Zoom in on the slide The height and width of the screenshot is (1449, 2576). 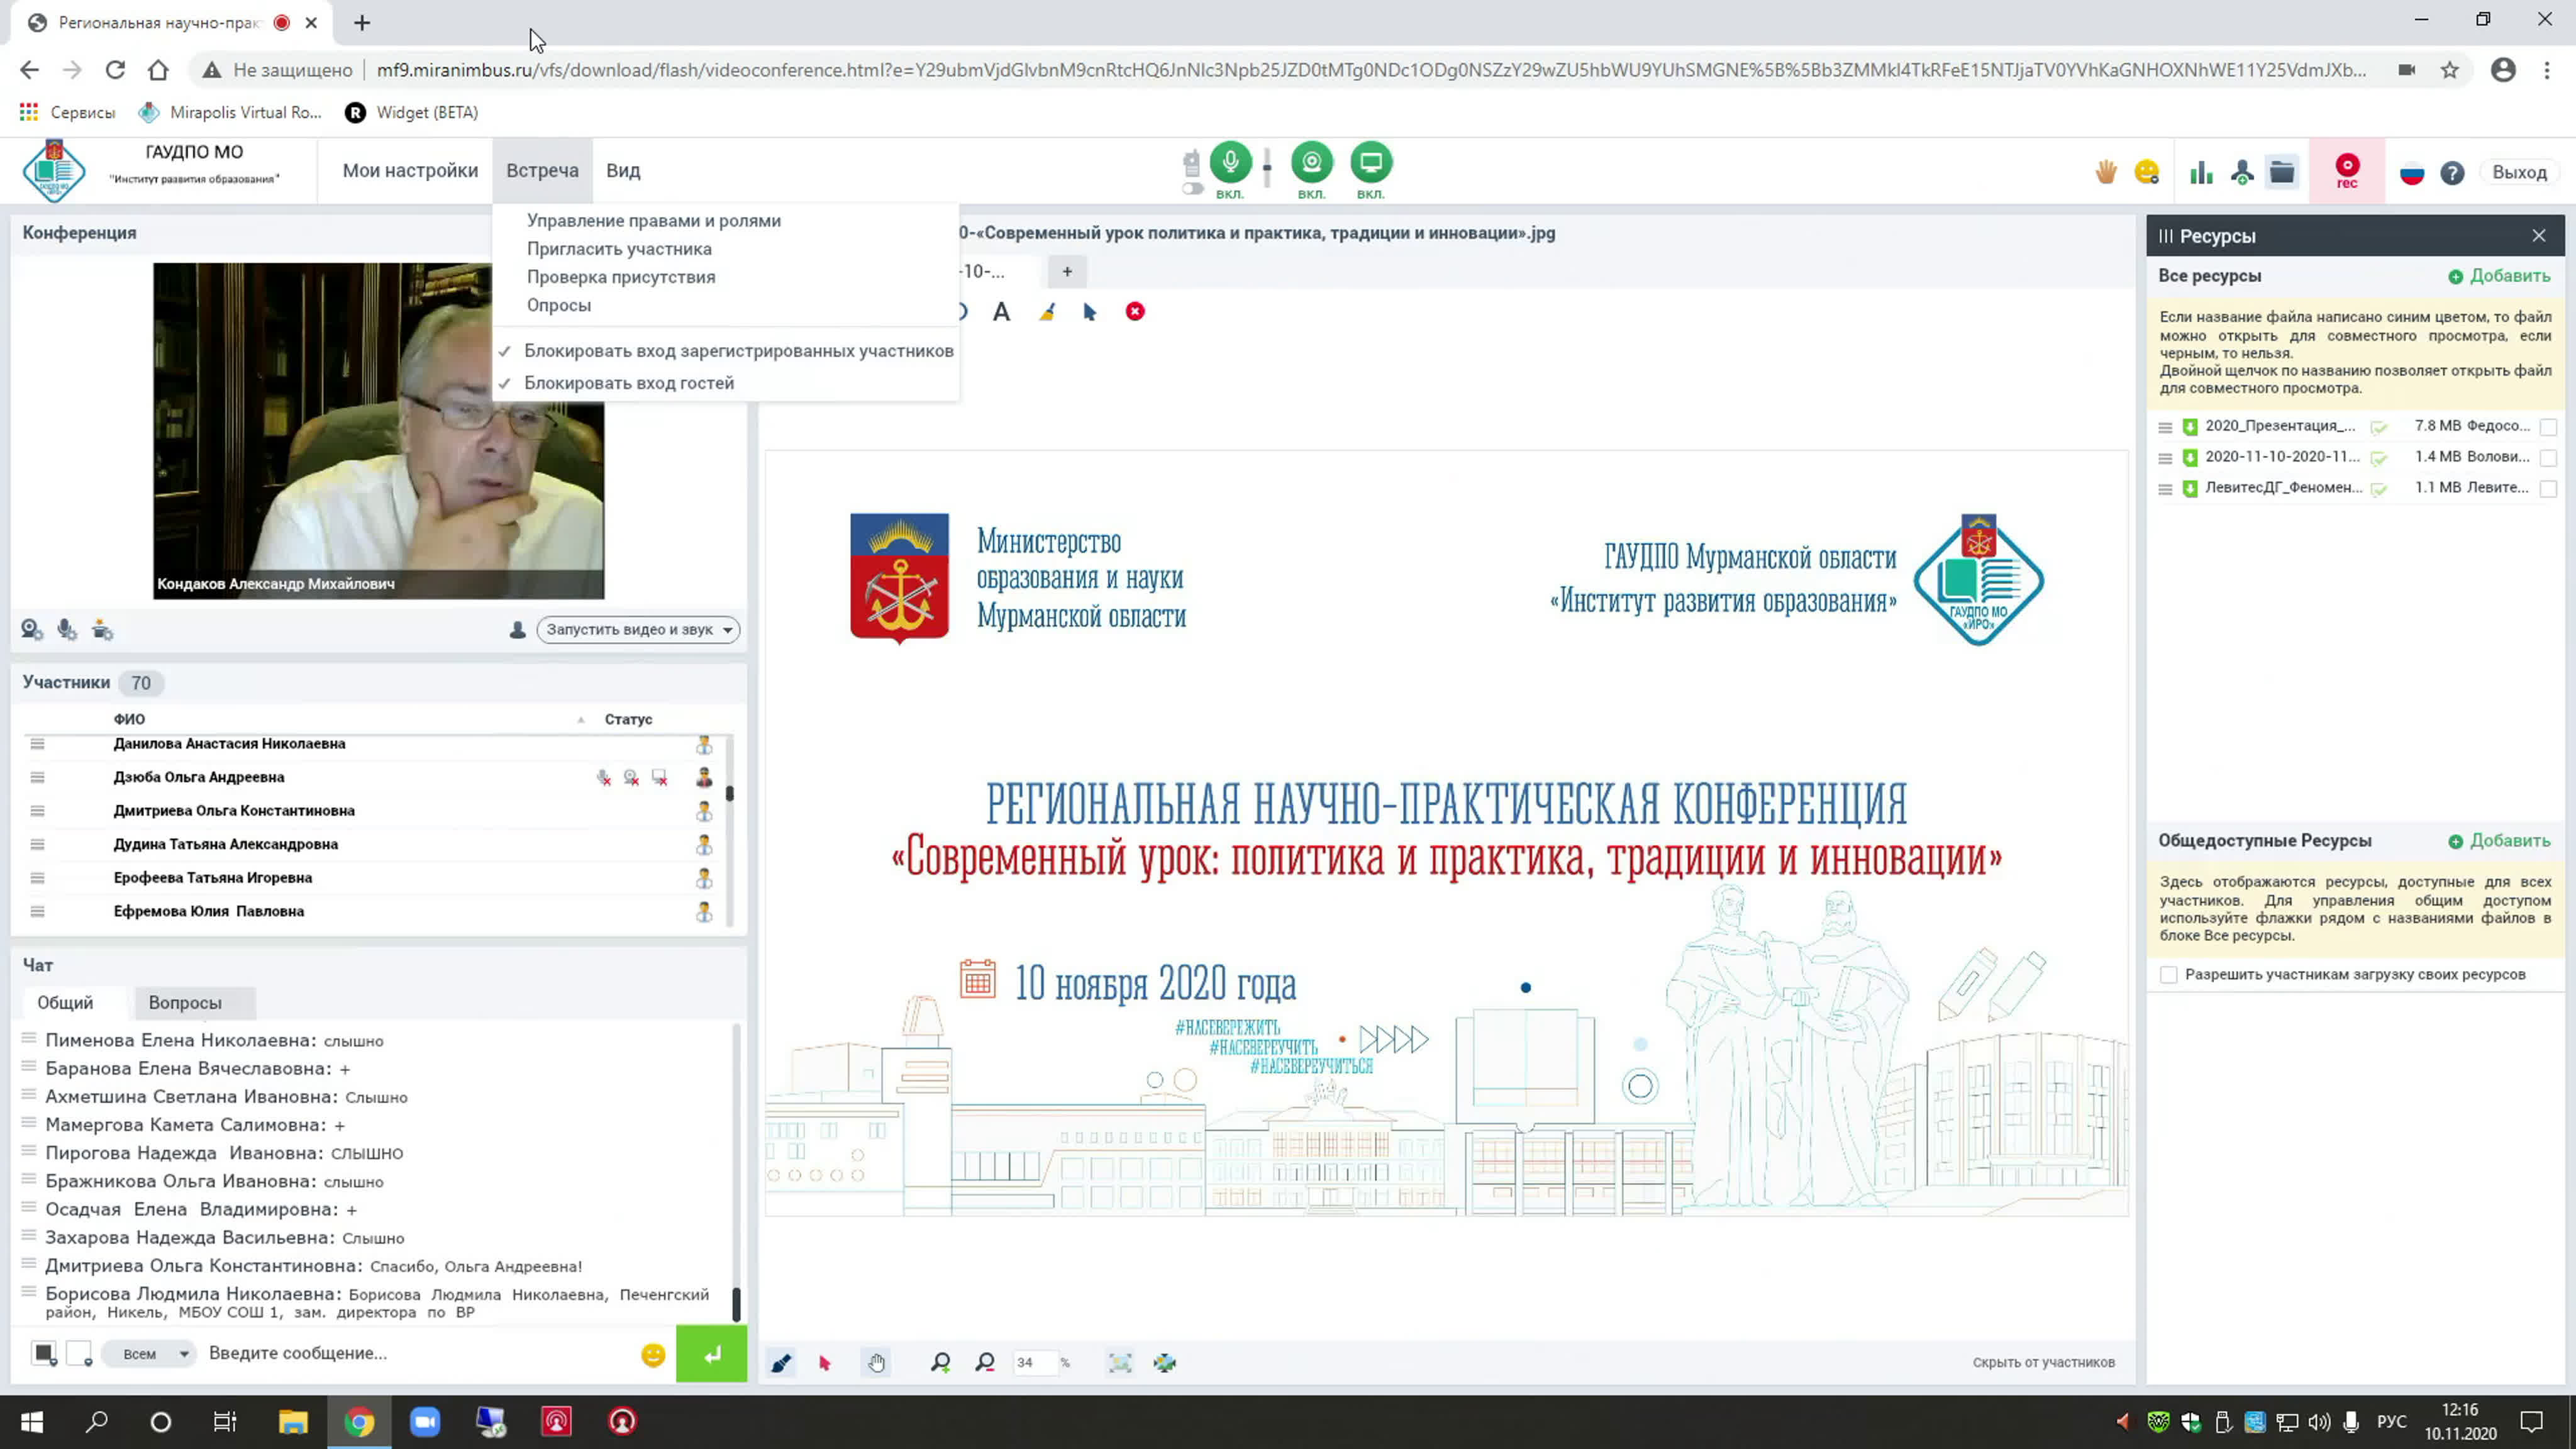(x=941, y=1362)
